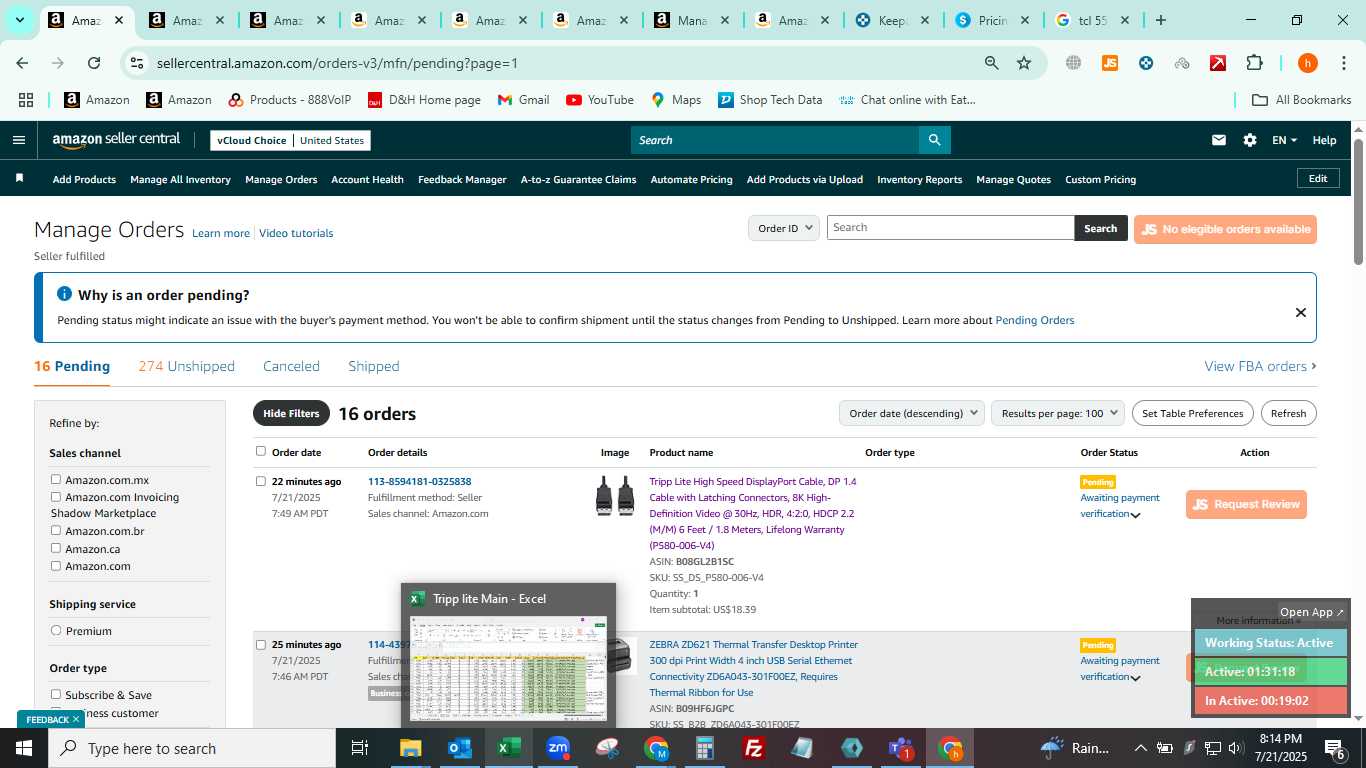Open the Seller Central mail messages icon
This screenshot has width=1366, height=768.
pyautogui.click(x=1218, y=140)
